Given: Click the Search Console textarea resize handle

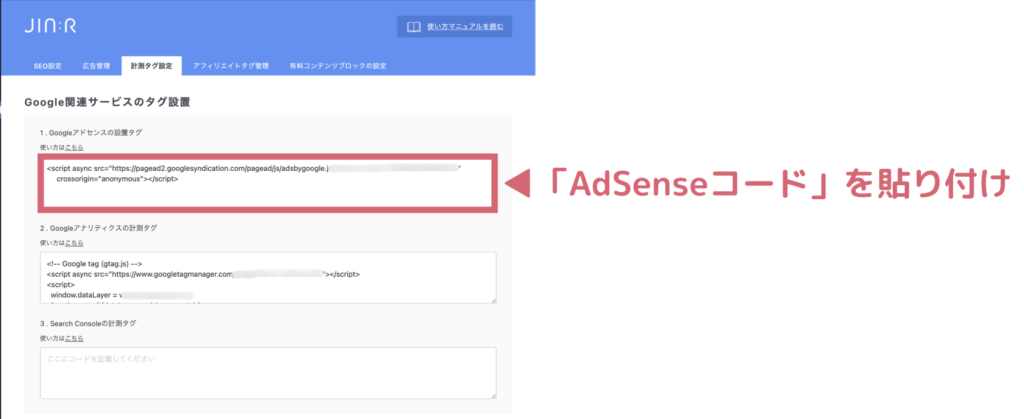Looking at the screenshot, I should coord(493,396).
